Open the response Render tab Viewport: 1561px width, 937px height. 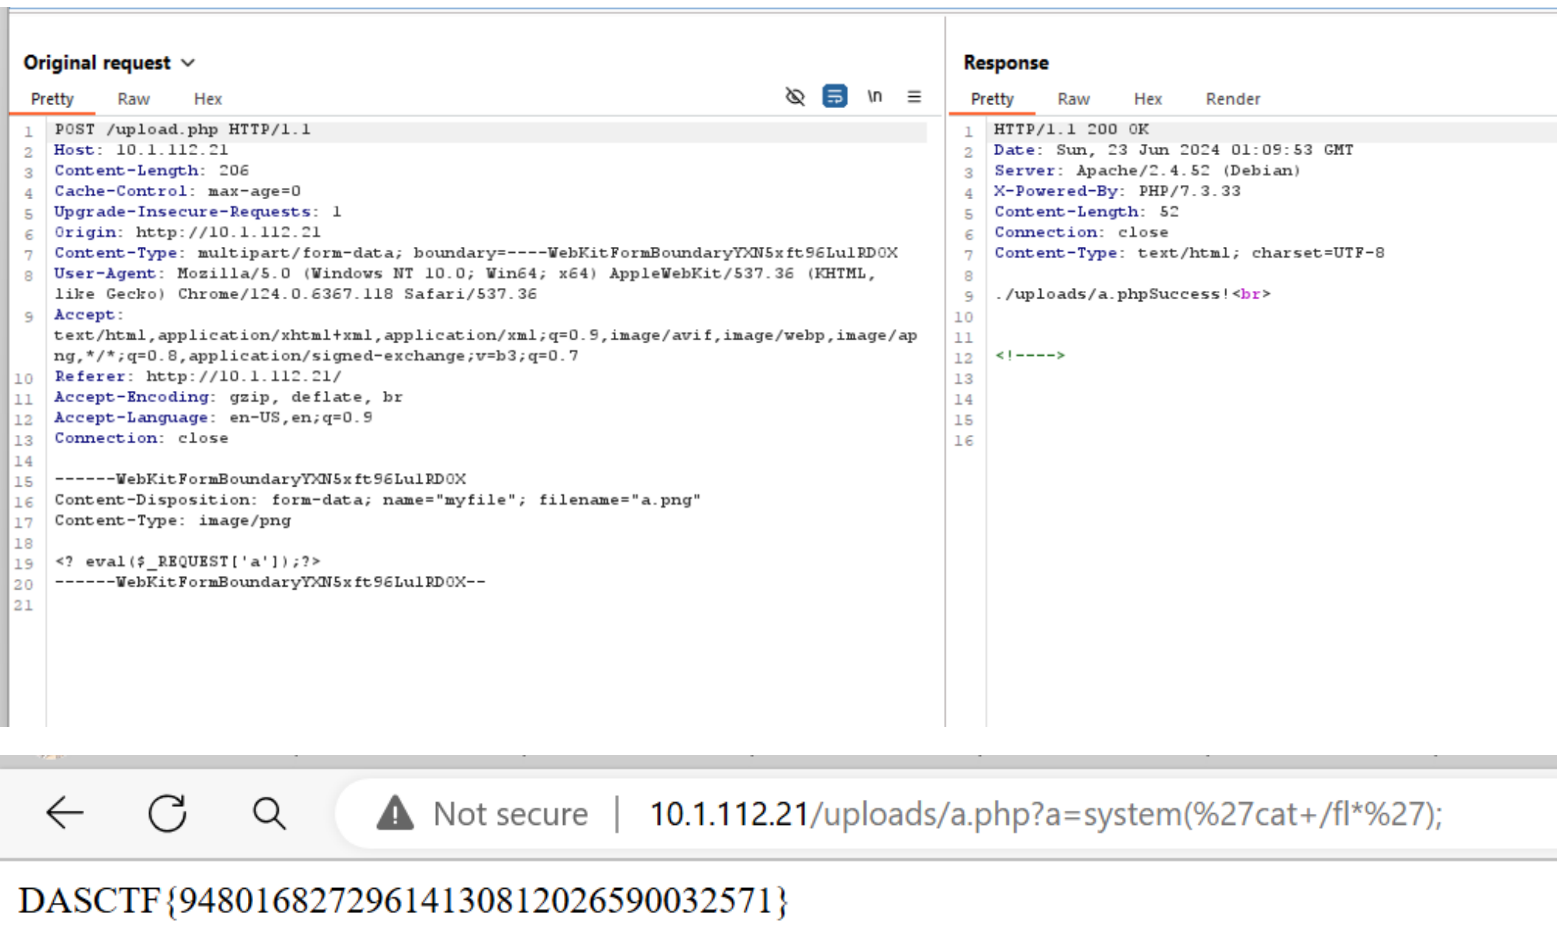(1233, 99)
